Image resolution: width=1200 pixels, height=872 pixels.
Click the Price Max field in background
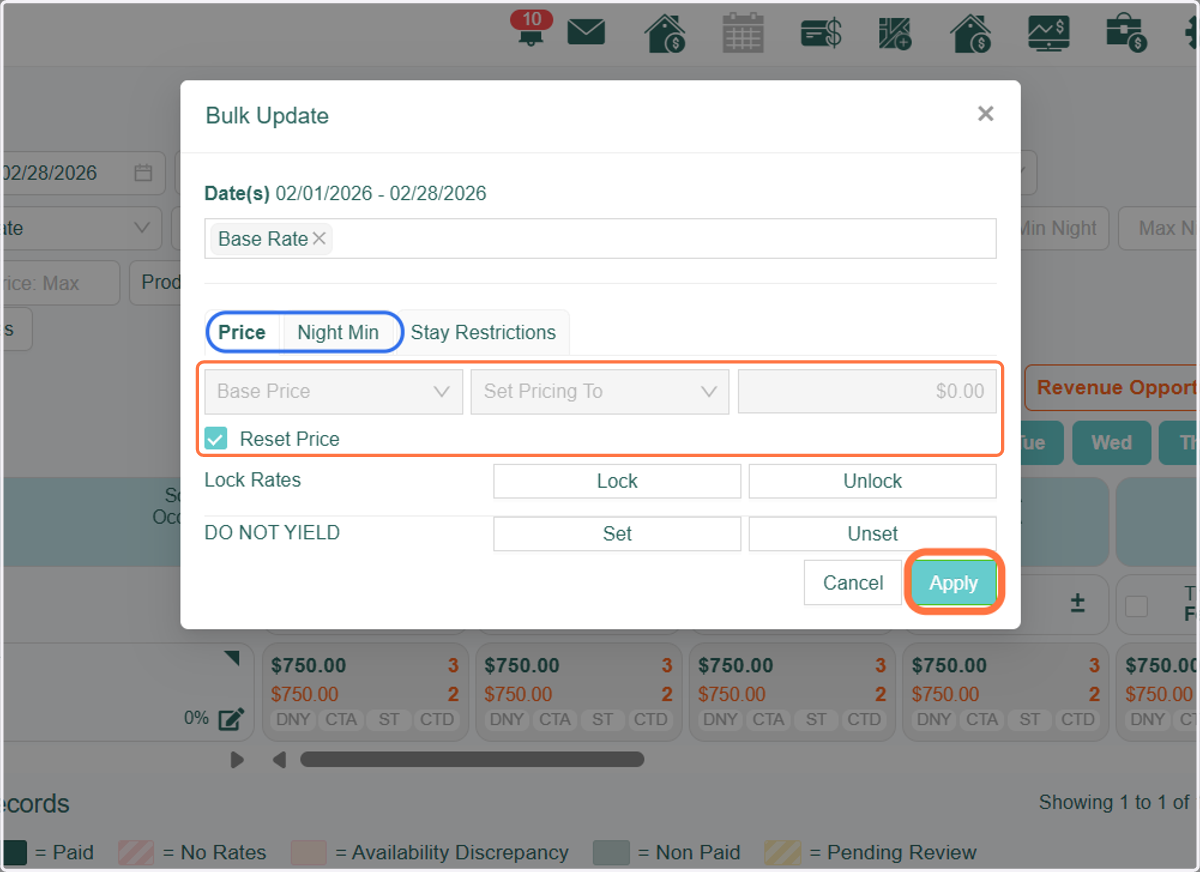click(60, 283)
